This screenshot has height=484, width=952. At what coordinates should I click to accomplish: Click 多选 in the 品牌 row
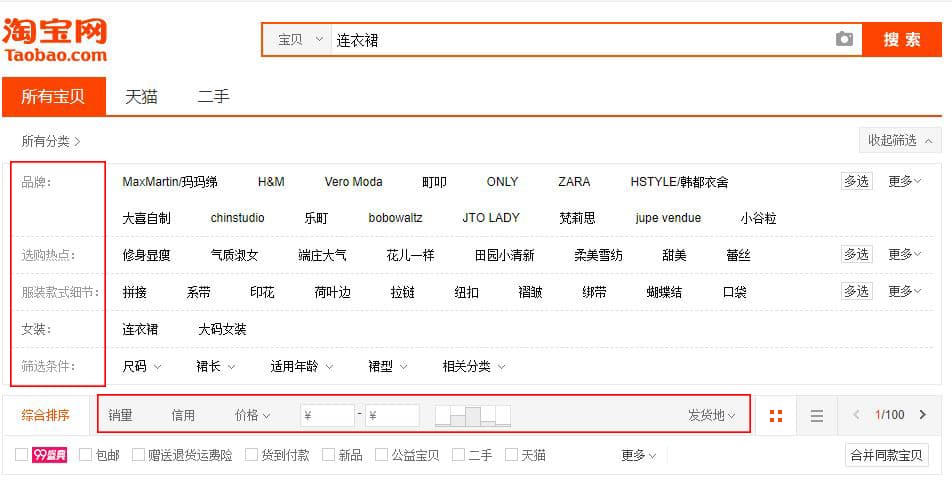(857, 181)
